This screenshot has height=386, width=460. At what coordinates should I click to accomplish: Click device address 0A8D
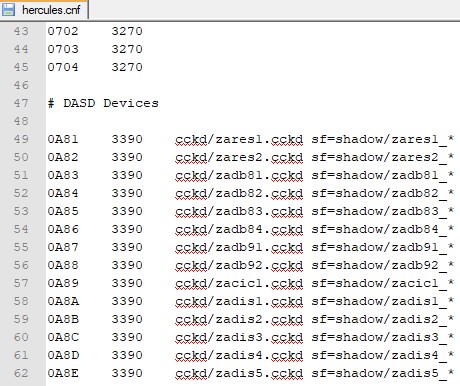[63, 355]
